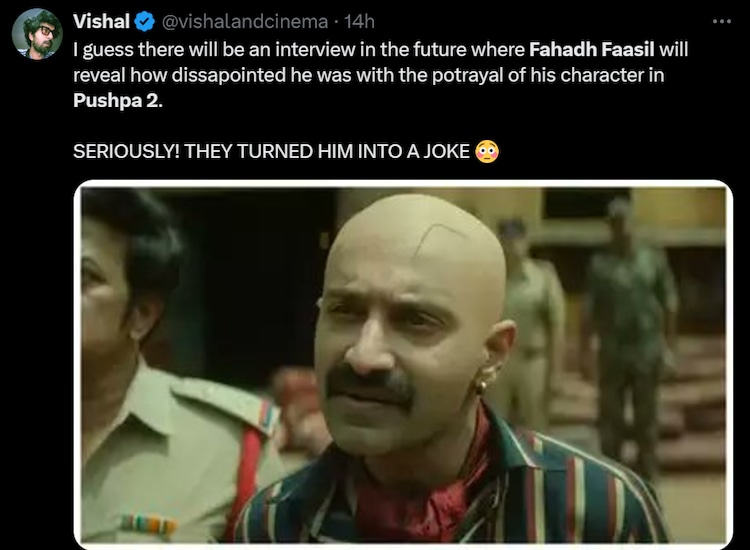Click the flushed face emoji
750x550 pixels.
tap(487, 152)
